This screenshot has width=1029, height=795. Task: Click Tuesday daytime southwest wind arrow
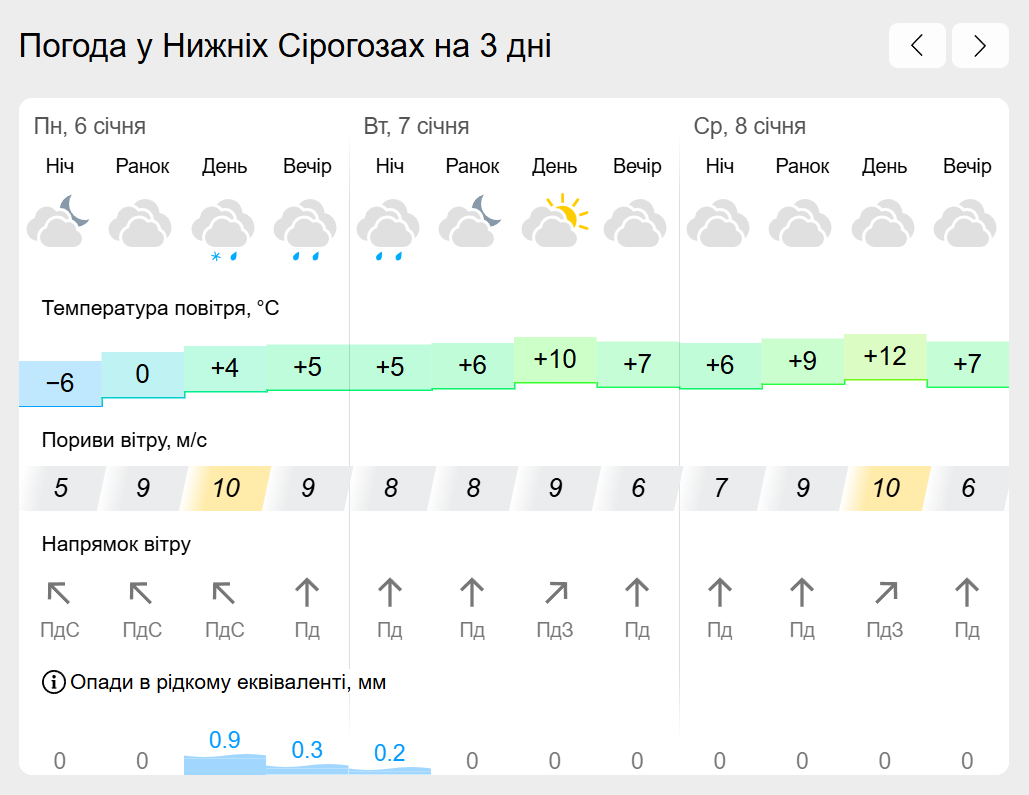tap(555, 593)
